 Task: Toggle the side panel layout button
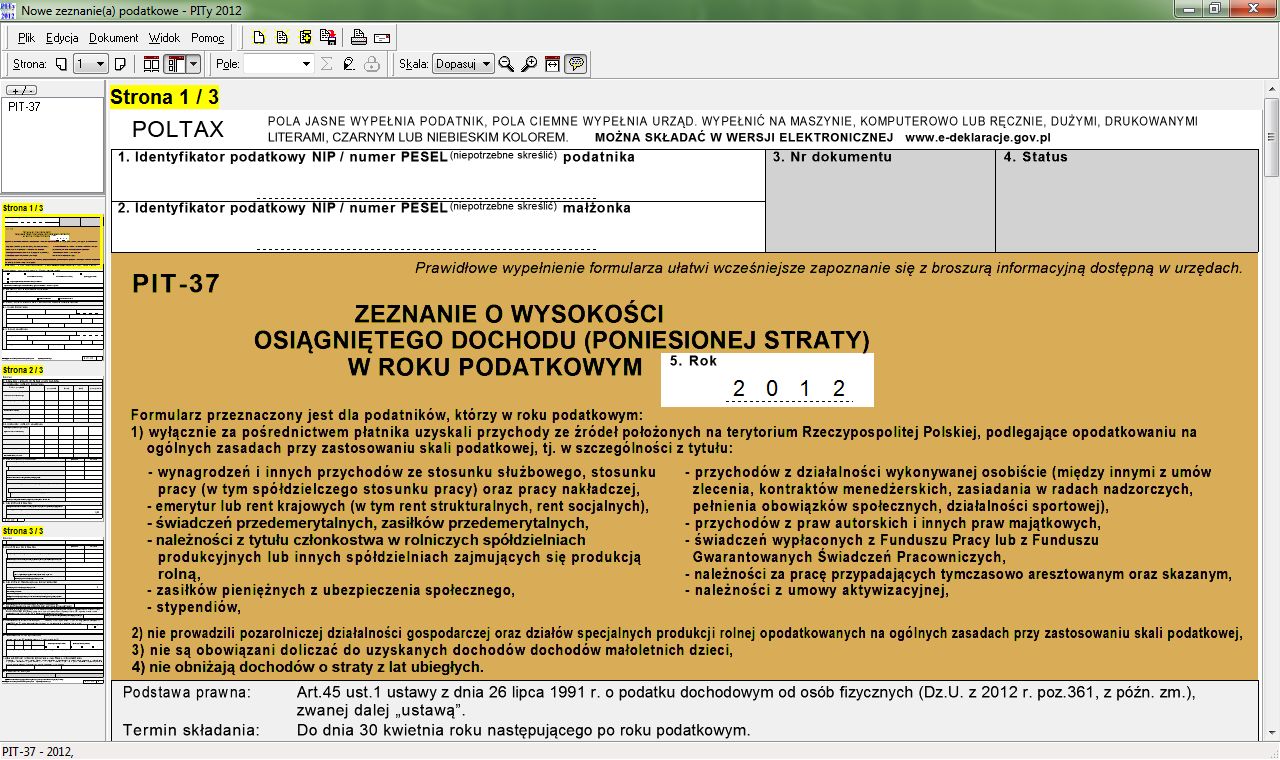point(175,64)
